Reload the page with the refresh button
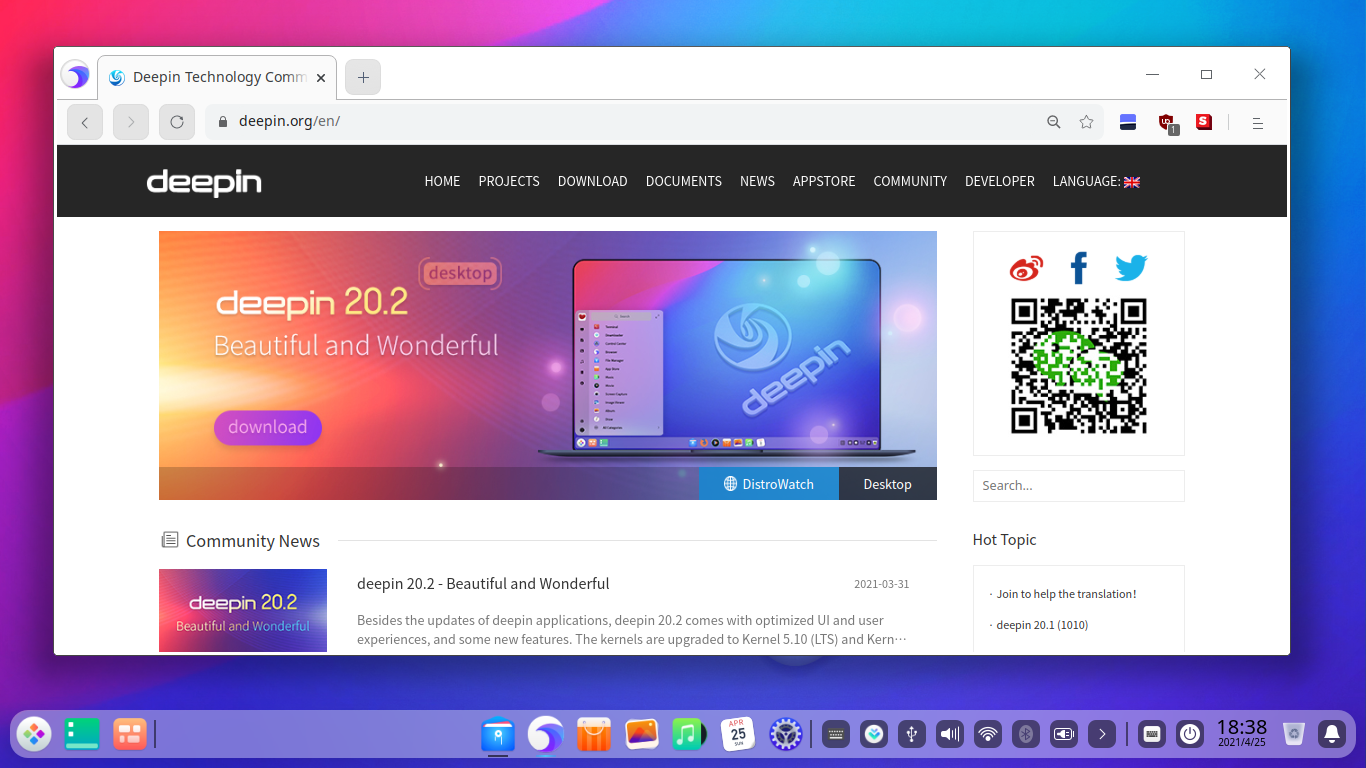Image resolution: width=1366 pixels, height=768 pixels. 177,122
